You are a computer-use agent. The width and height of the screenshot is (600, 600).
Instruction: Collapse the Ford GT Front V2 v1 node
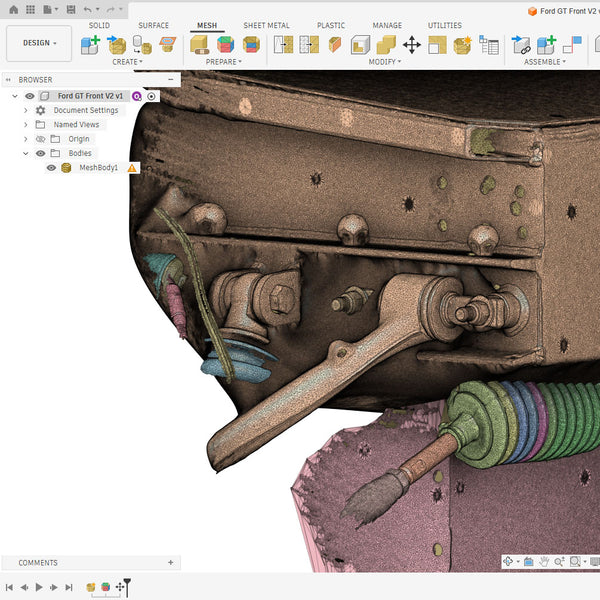coord(15,96)
